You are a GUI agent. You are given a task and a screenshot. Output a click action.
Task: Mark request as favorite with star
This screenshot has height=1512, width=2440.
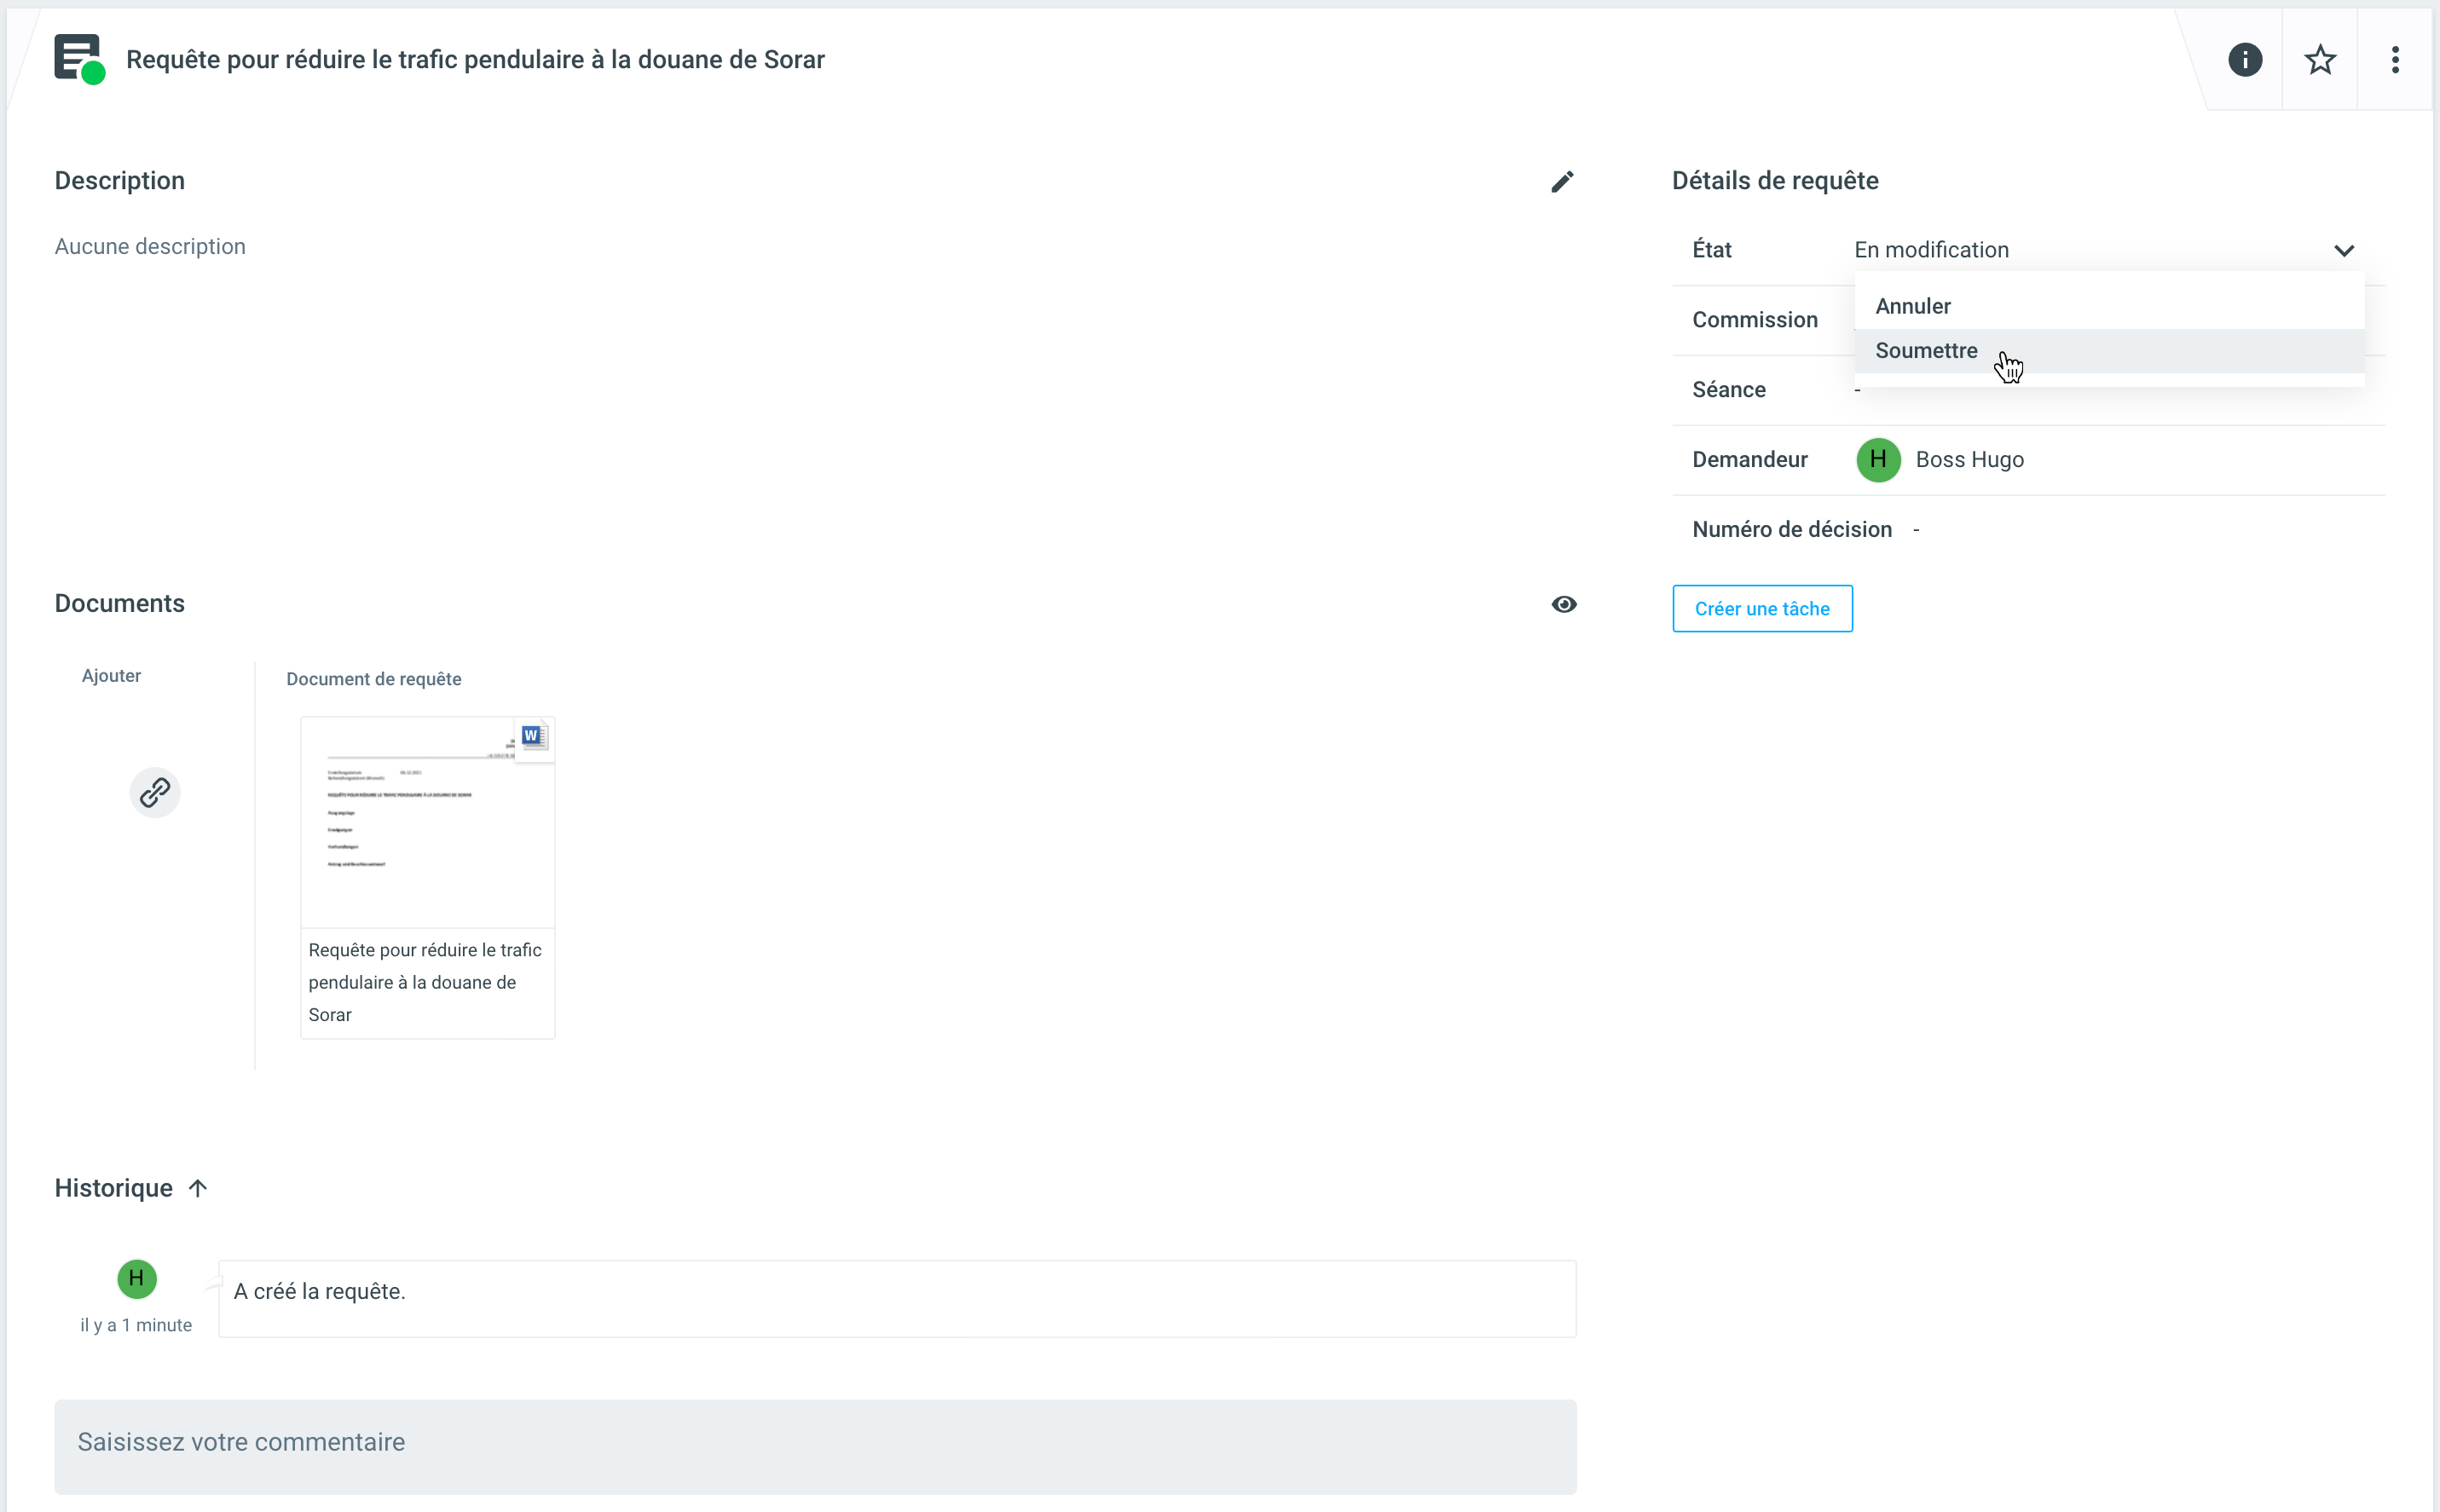[2319, 60]
